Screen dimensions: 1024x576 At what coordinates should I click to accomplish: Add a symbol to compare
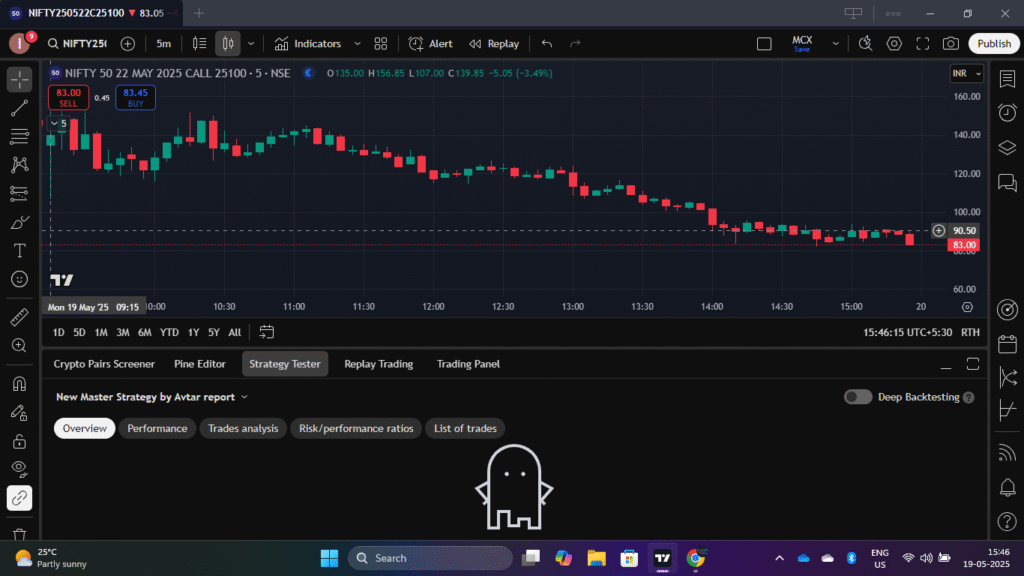[x=128, y=44]
